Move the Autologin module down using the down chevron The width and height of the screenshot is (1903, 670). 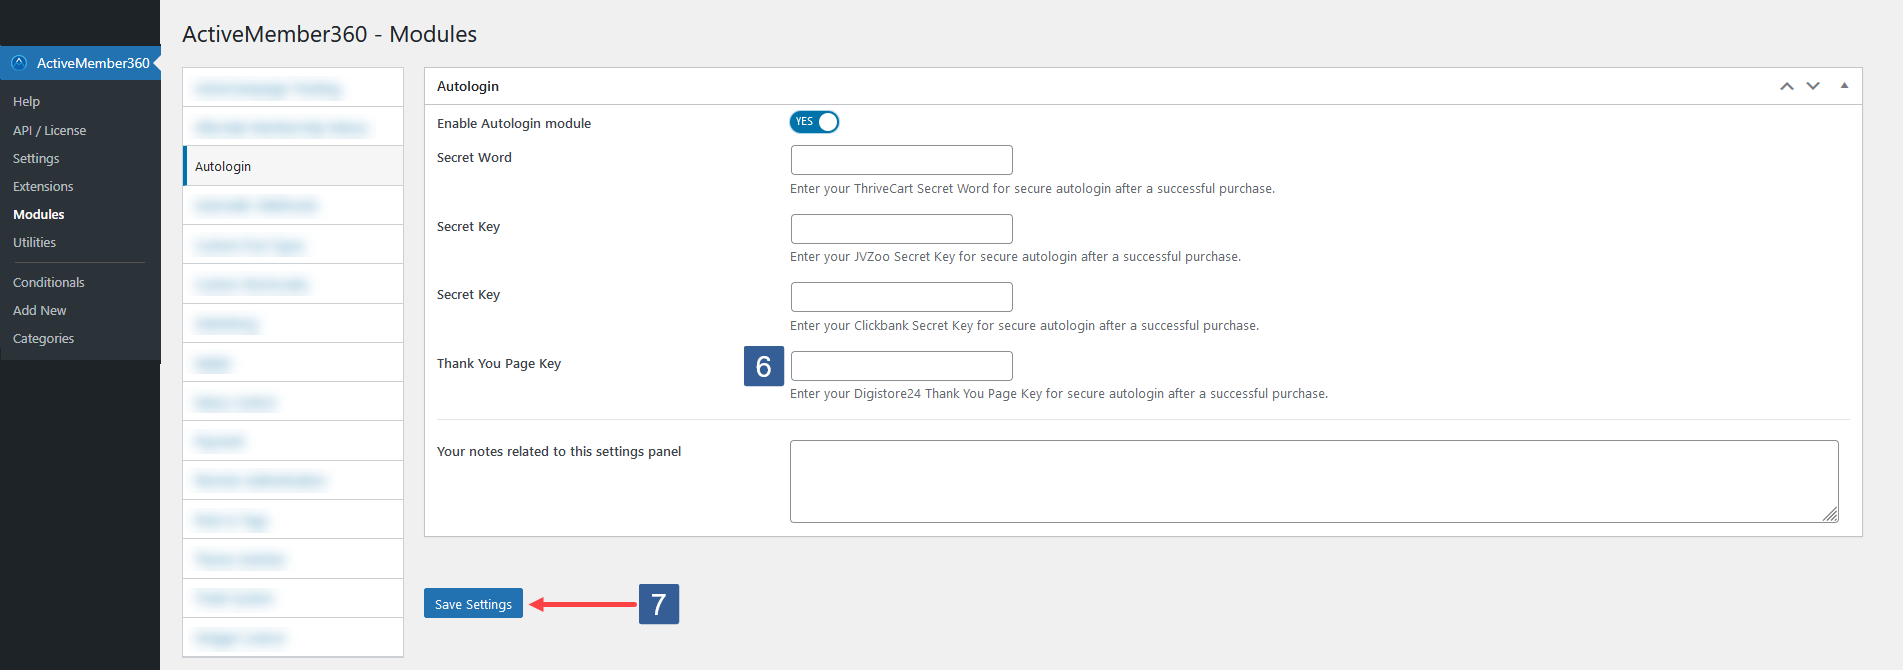[1813, 86]
